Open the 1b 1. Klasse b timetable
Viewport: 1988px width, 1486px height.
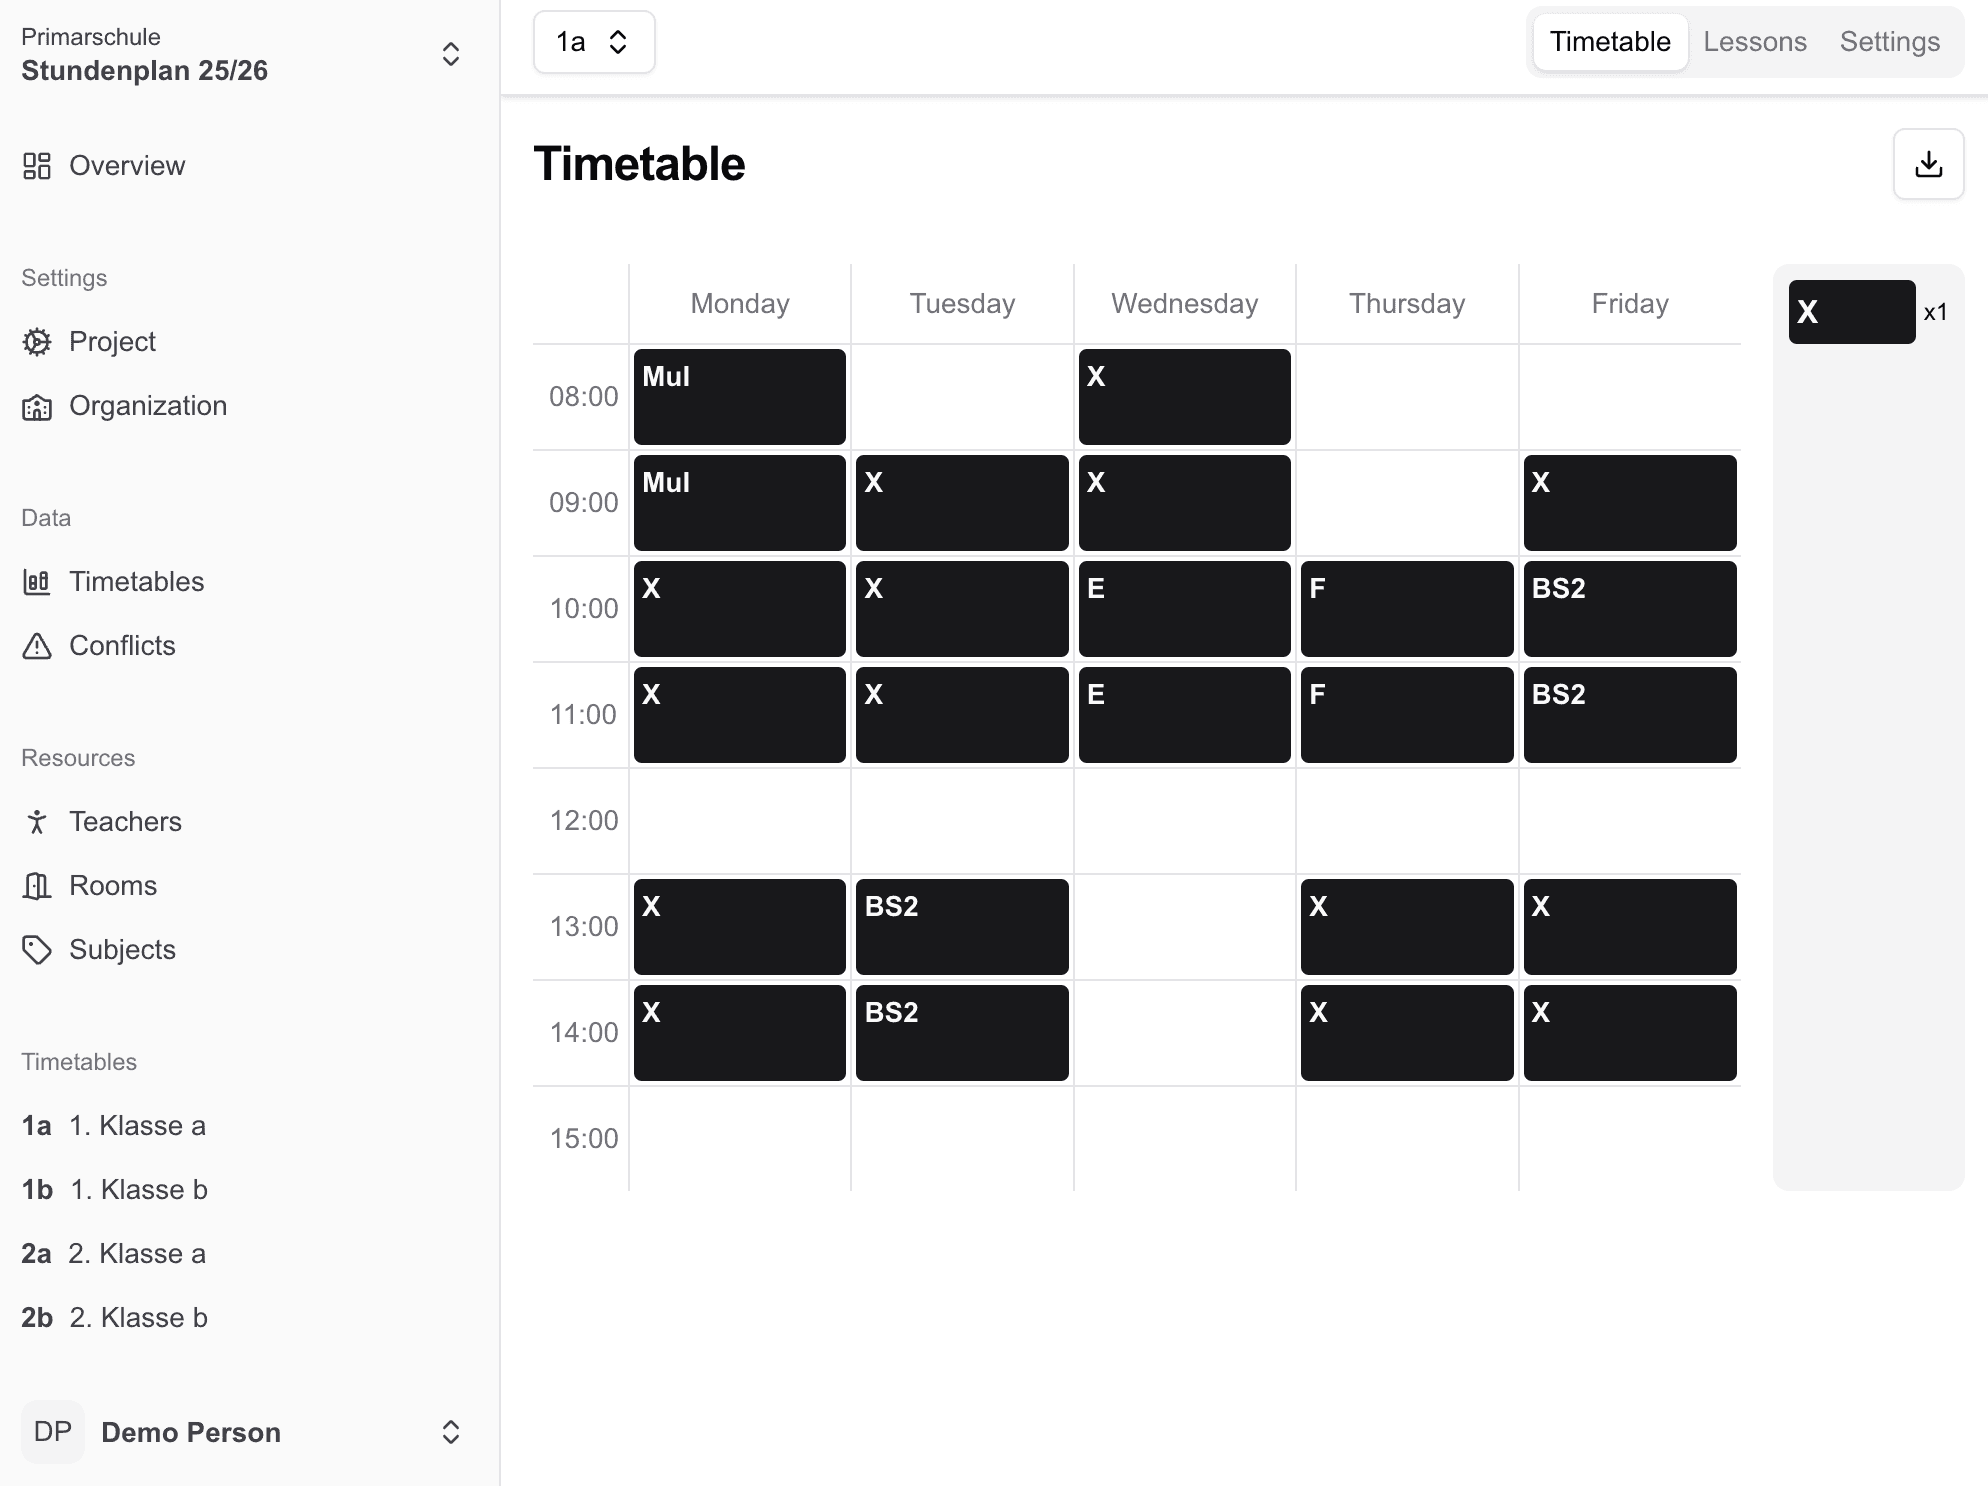coord(115,1190)
